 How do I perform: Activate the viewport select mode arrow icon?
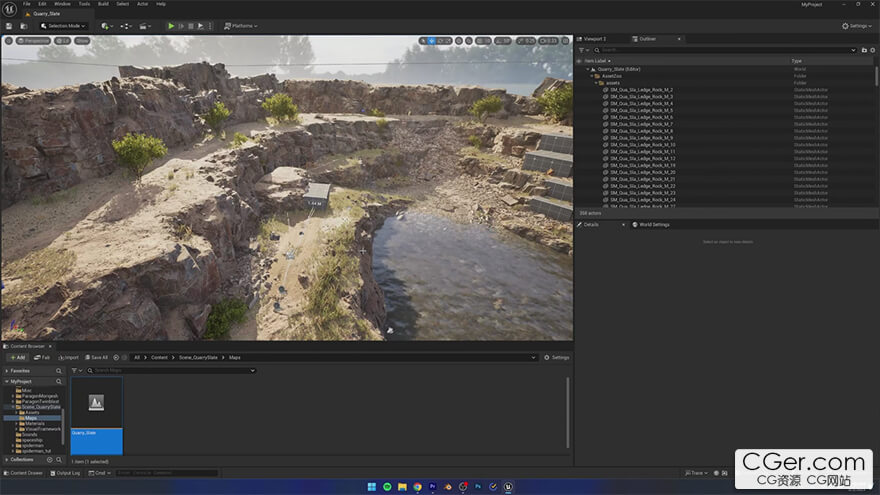click(423, 41)
